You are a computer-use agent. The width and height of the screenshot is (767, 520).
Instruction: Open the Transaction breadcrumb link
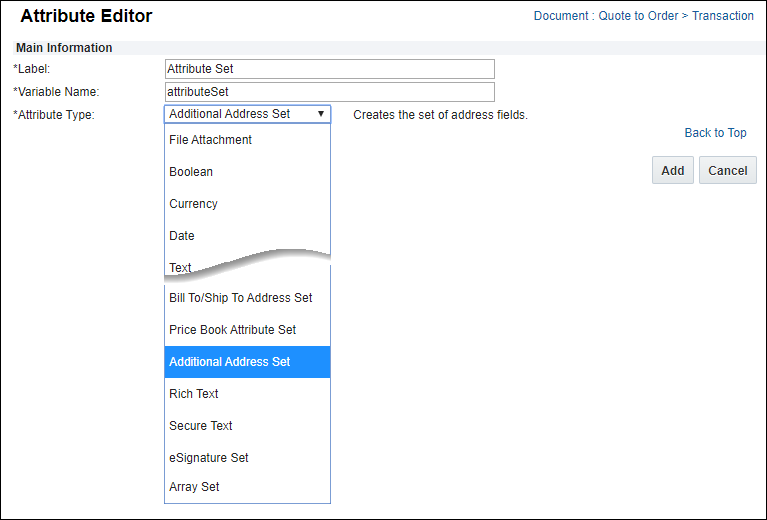point(722,16)
